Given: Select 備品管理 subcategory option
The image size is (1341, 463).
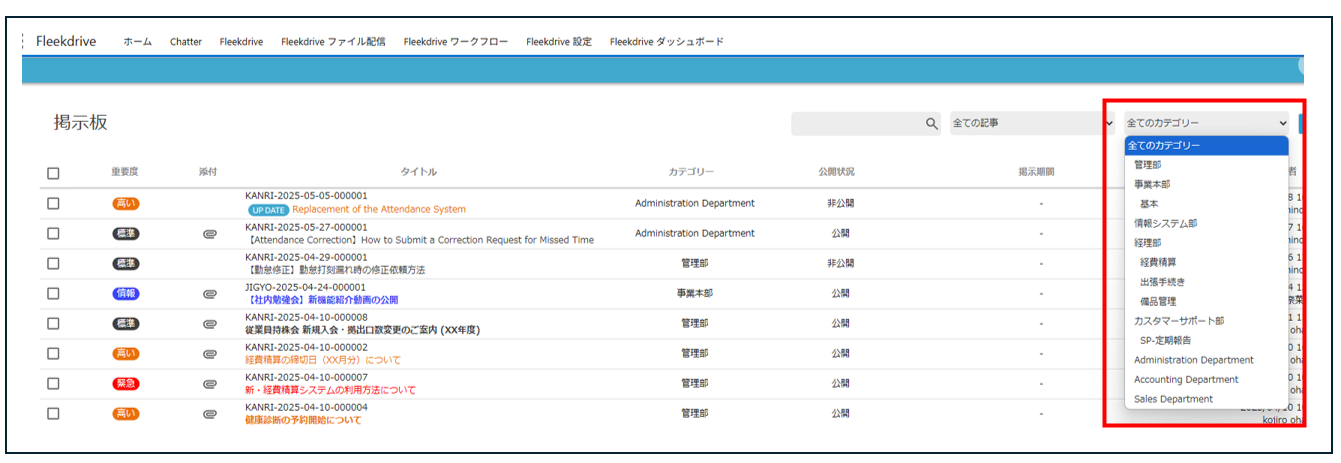Looking at the screenshot, I should point(1207,301).
